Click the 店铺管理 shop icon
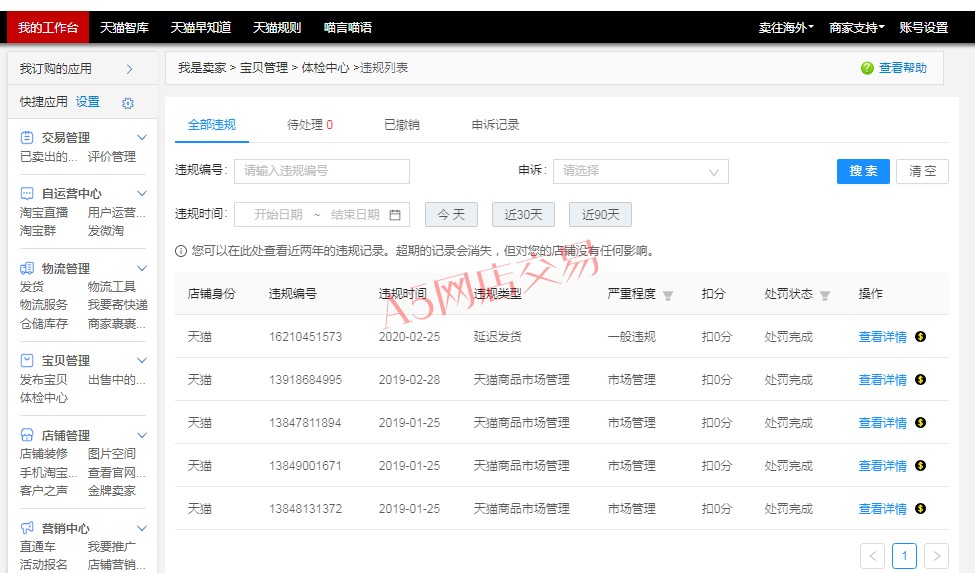This screenshot has height=573, width=975. coord(27,435)
